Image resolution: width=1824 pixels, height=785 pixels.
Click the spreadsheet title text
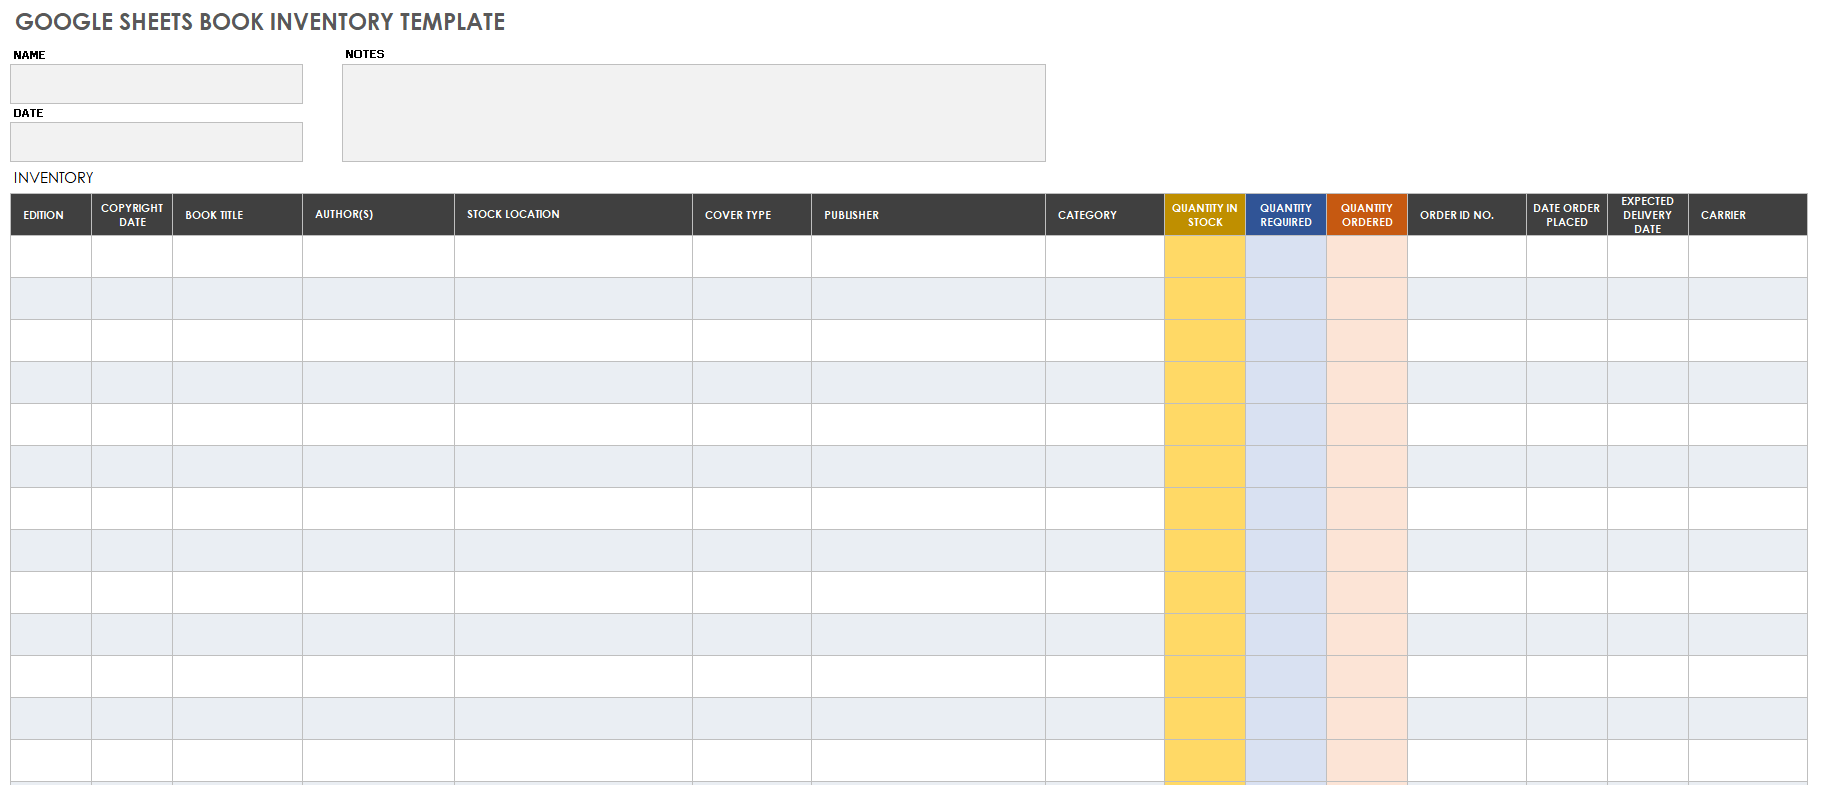coord(260,22)
